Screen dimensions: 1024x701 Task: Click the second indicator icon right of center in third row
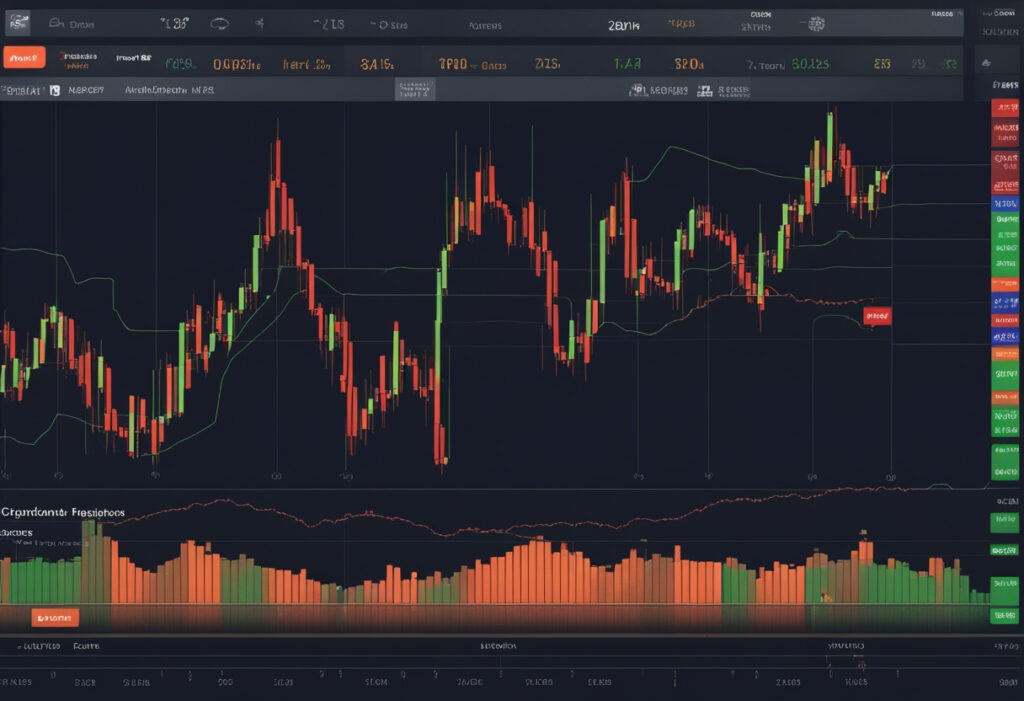pyautogui.click(x=704, y=91)
